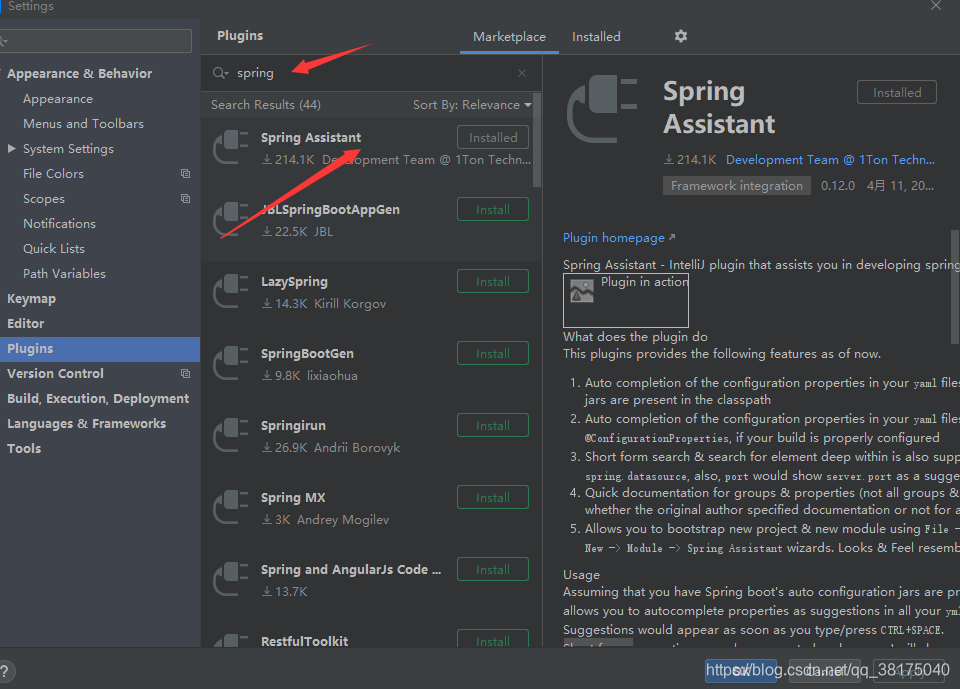The height and width of the screenshot is (689, 960).
Task: Select RestfulToolkit plugin name in results
Action: (304, 641)
